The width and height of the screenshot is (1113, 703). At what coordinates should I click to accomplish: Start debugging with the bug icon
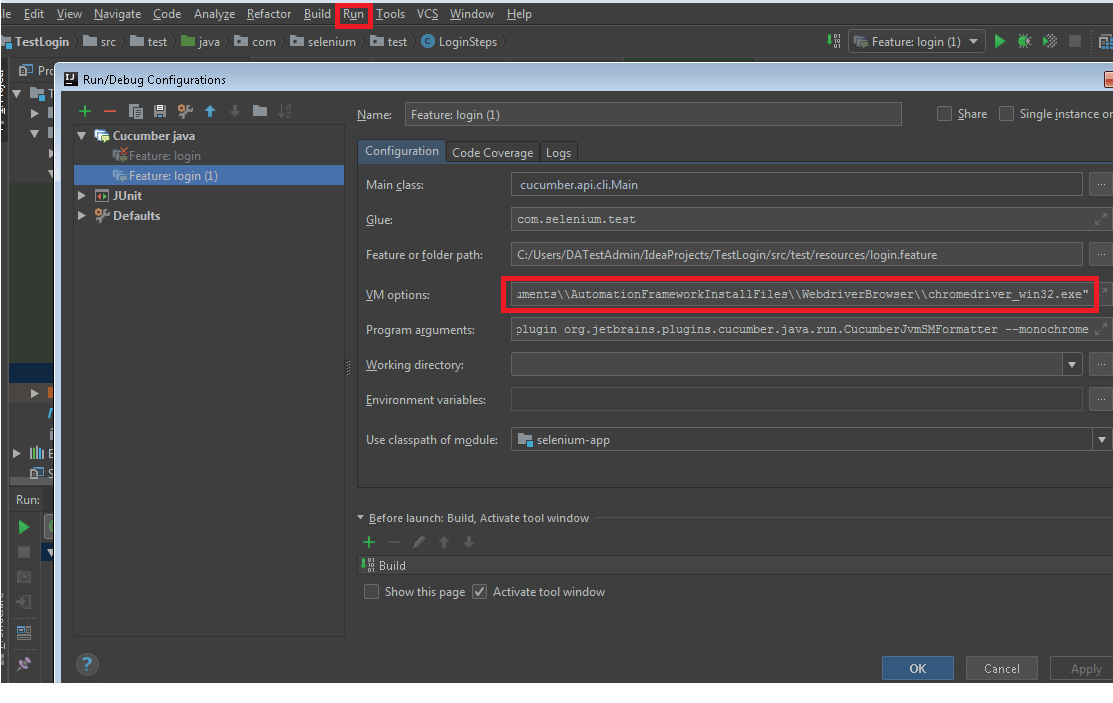coord(1024,40)
